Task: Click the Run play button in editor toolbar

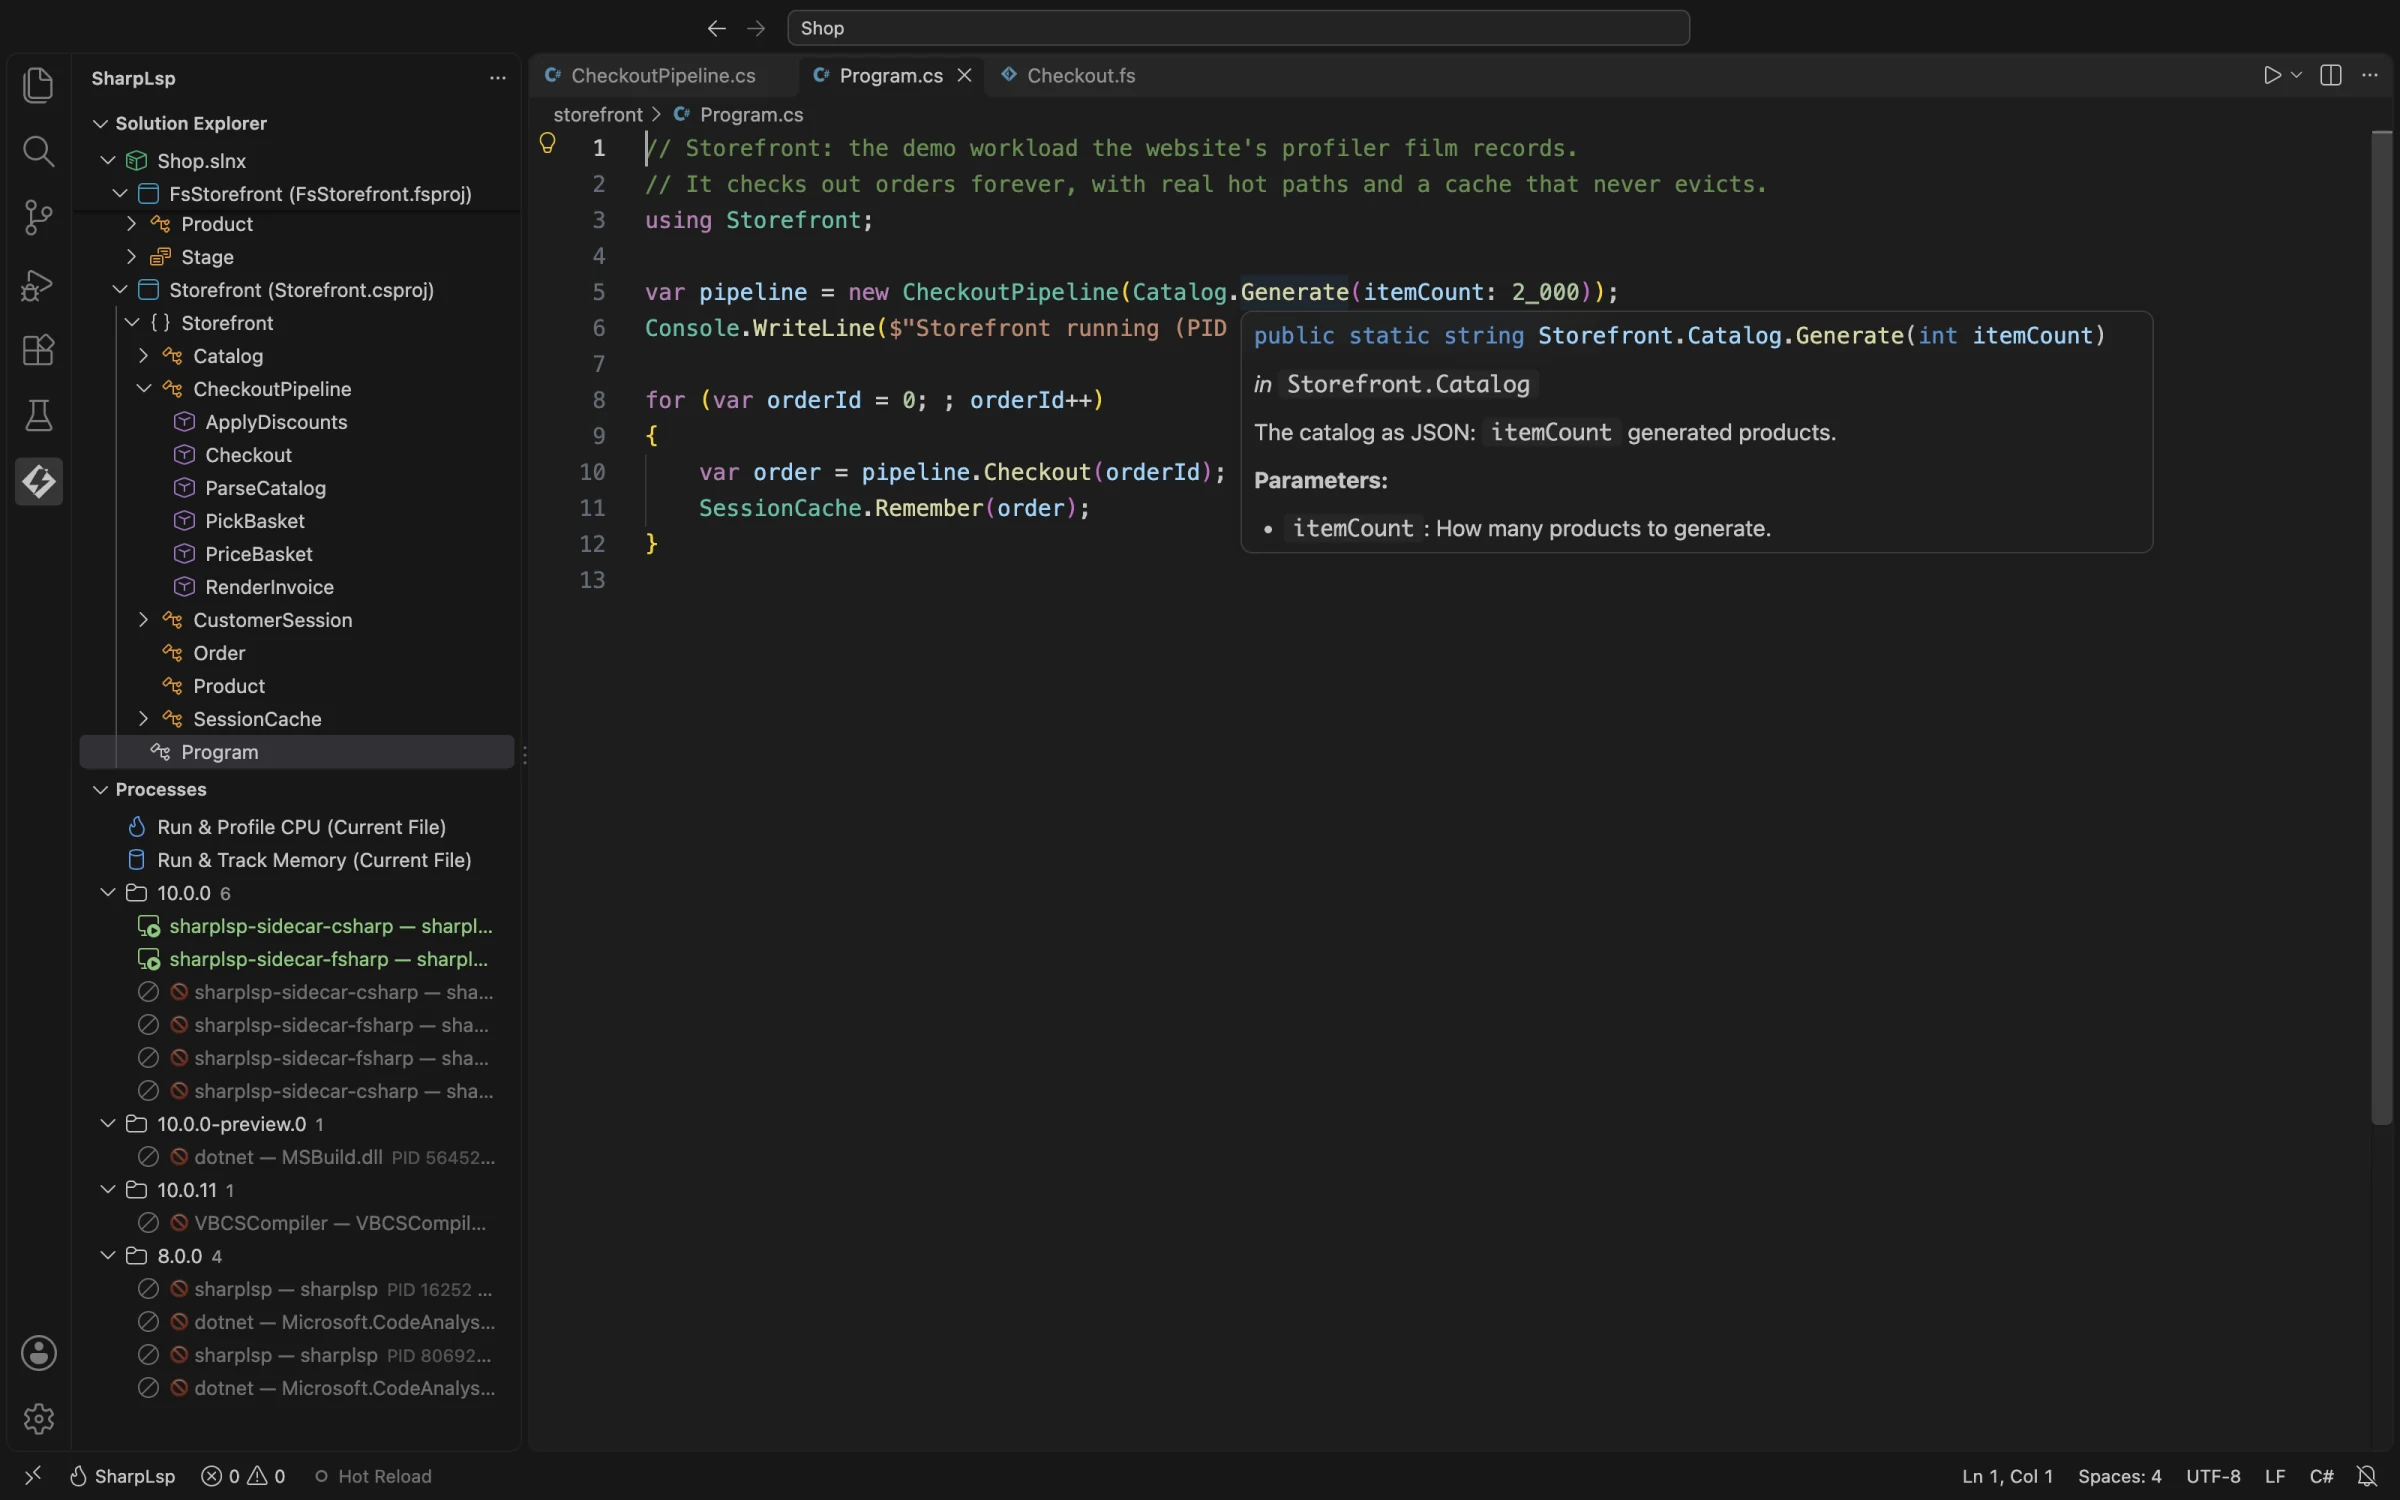Action: tap(2272, 75)
